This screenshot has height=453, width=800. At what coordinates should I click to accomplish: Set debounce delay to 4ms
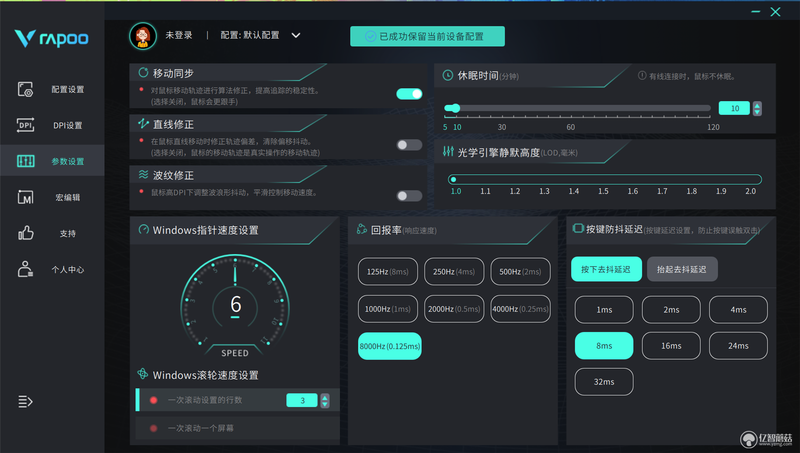coord(738,310)
